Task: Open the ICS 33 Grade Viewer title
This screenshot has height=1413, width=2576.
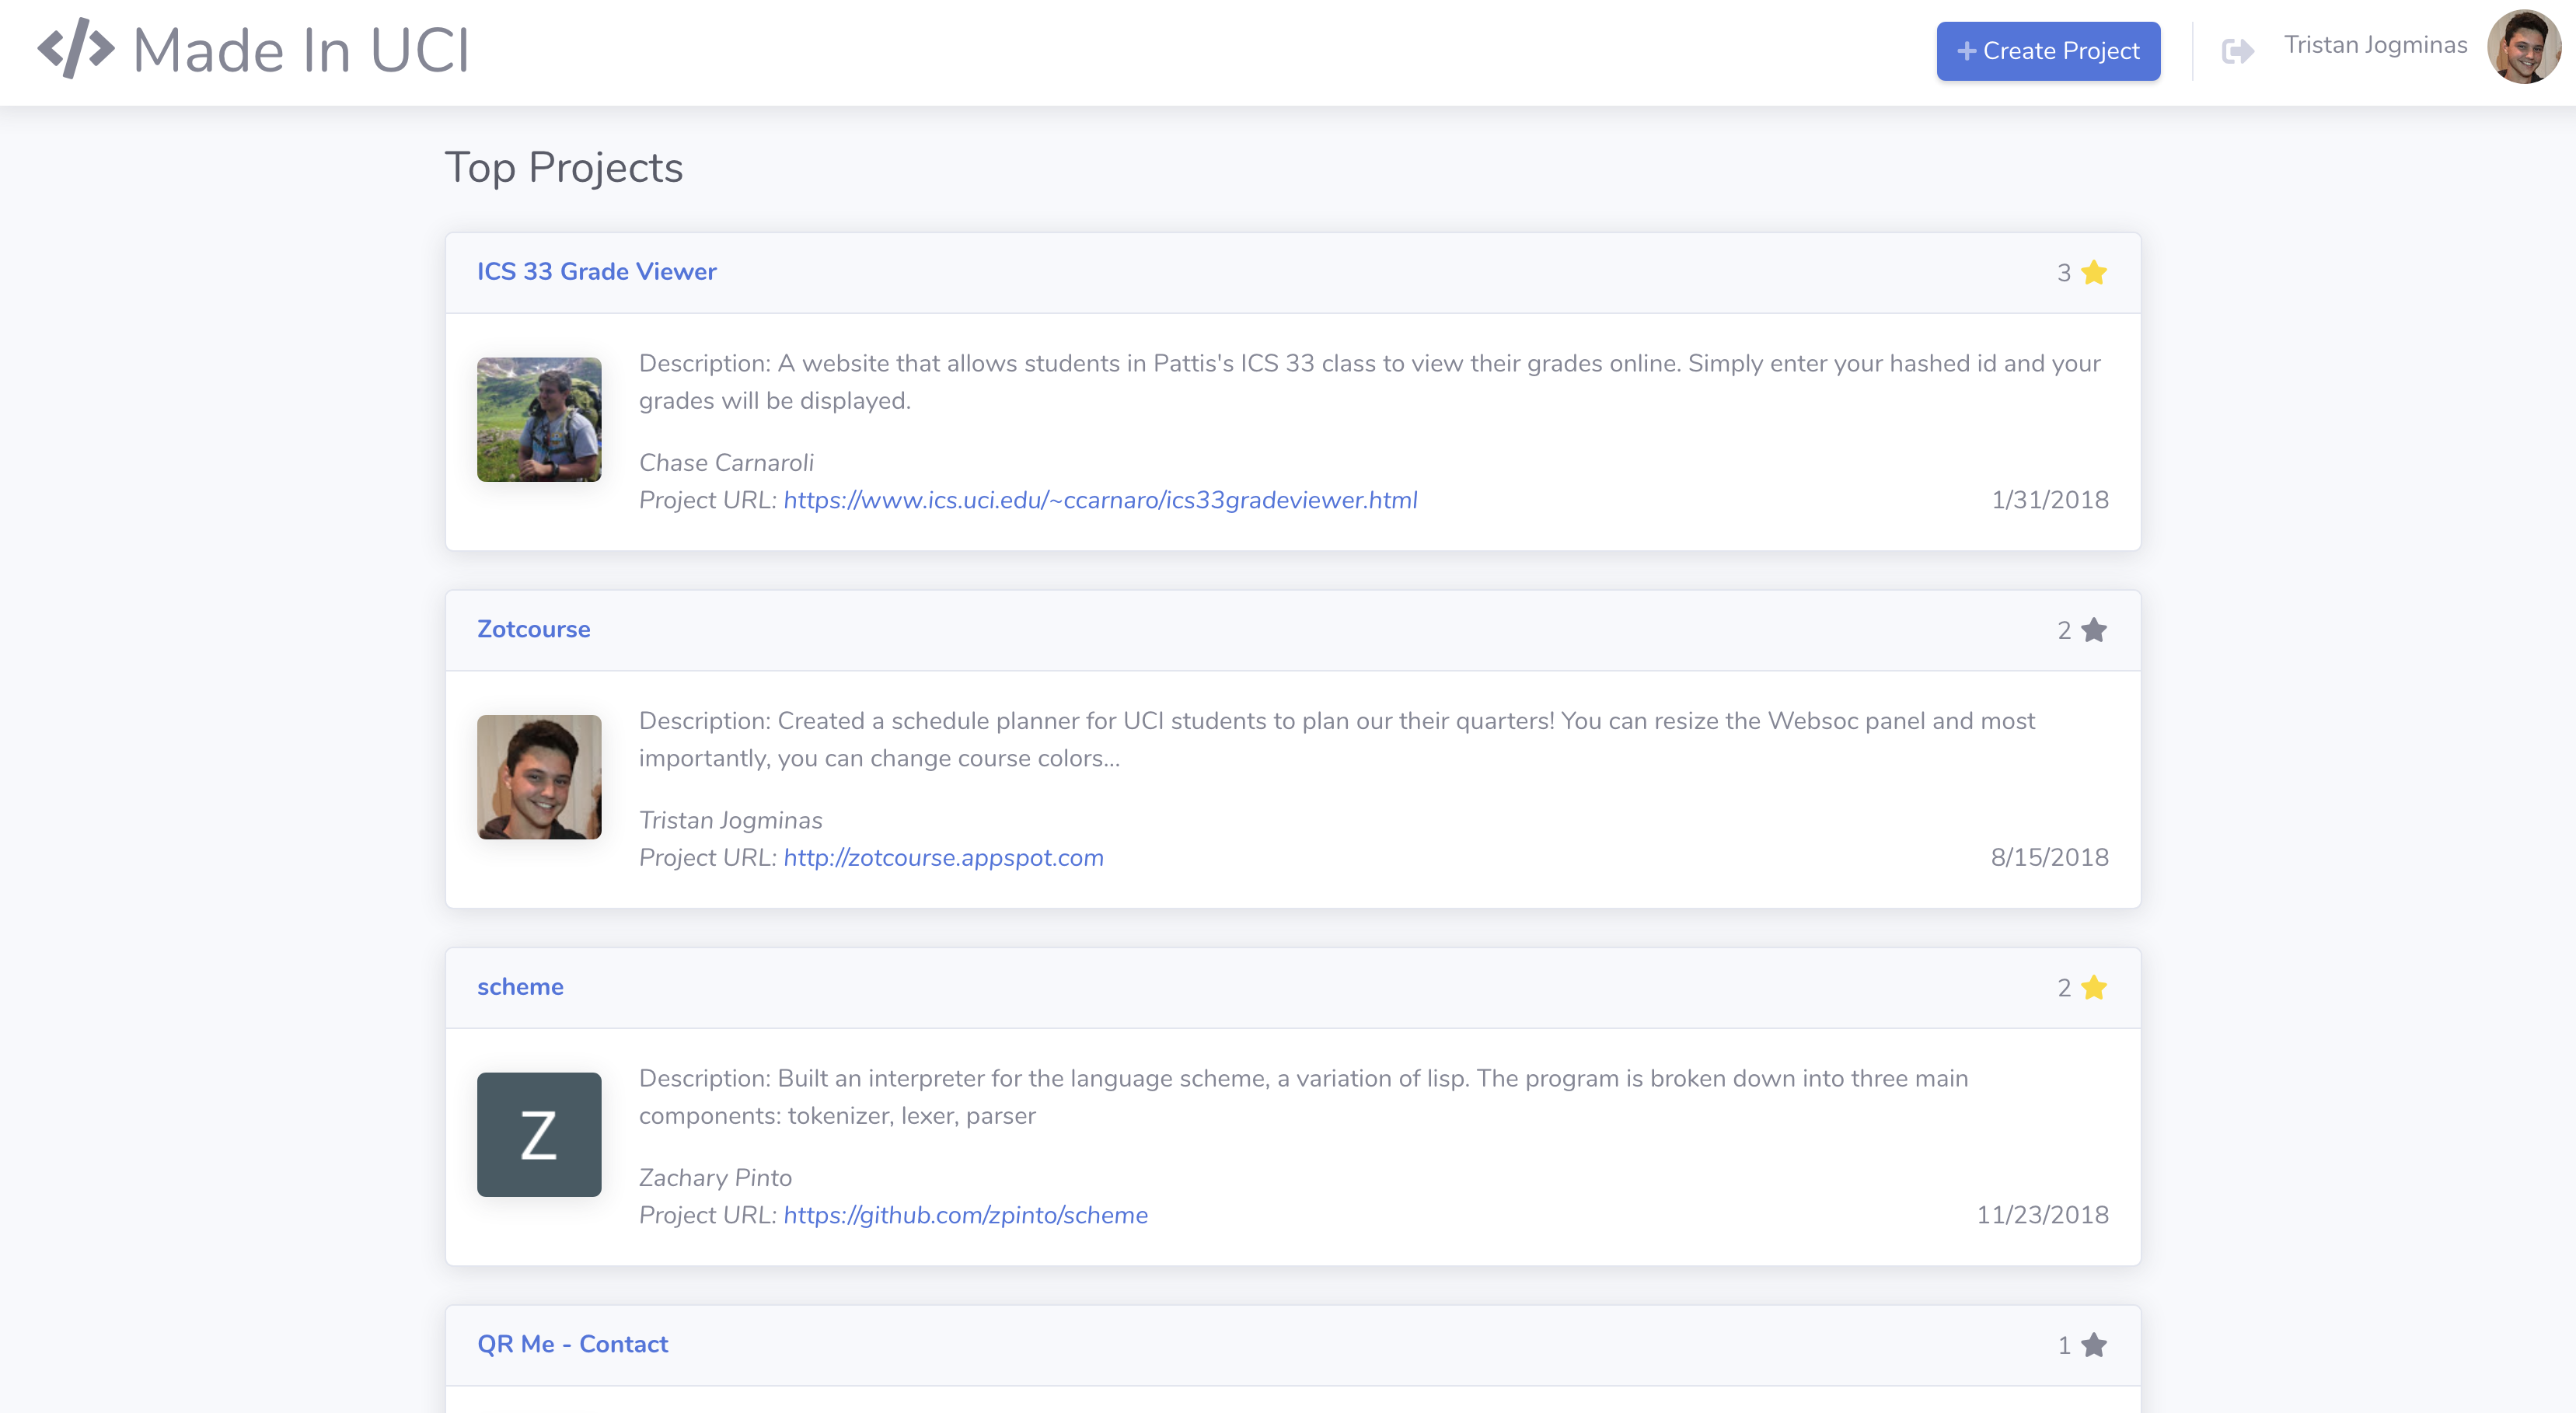Action: pos(596,272)
